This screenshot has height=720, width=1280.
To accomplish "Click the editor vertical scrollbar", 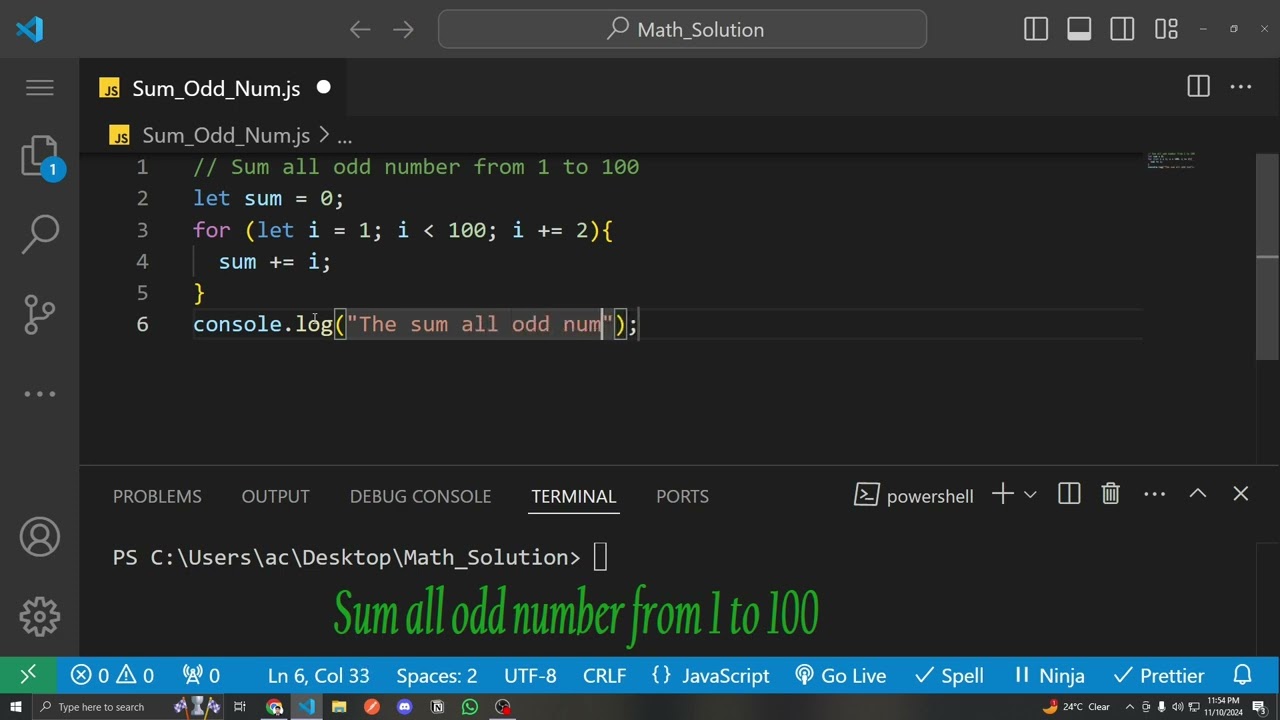I will [x=1267, y=257].
